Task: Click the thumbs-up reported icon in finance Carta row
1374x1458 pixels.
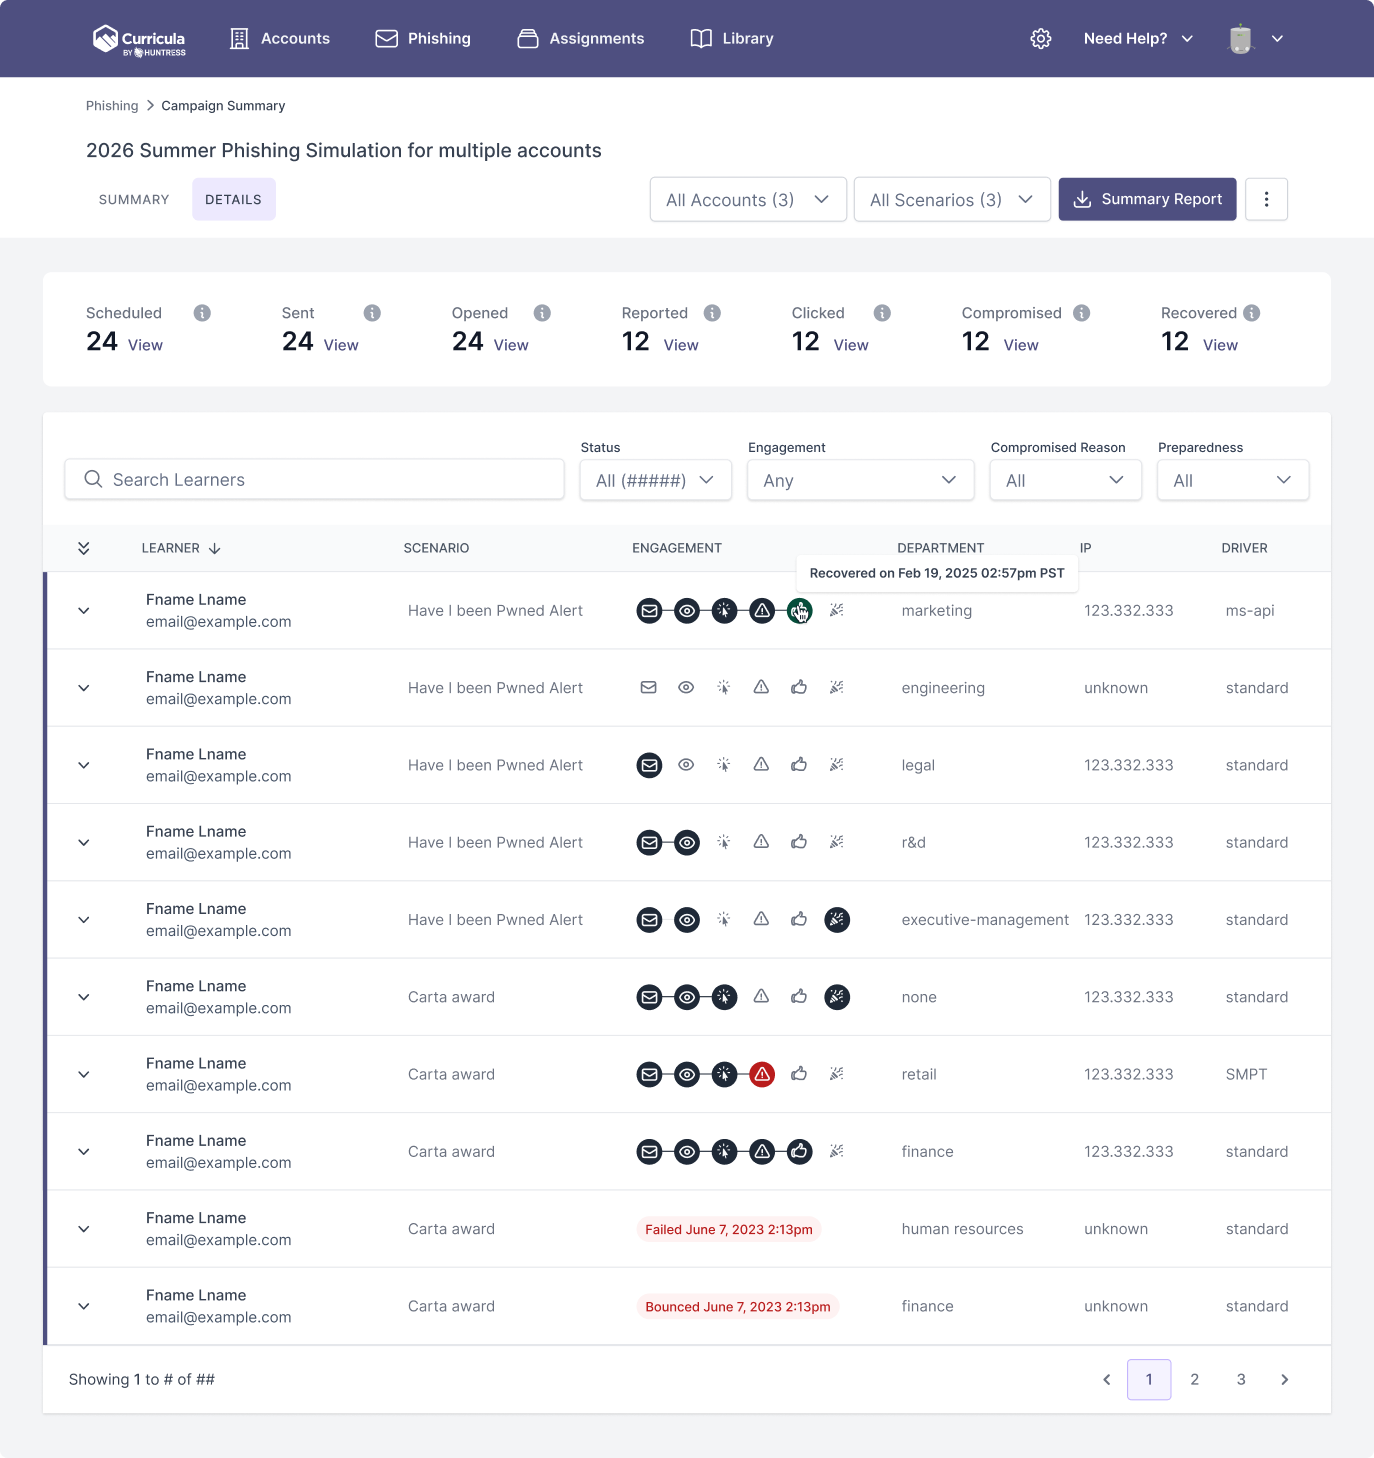Action: tap(799, 1152)
